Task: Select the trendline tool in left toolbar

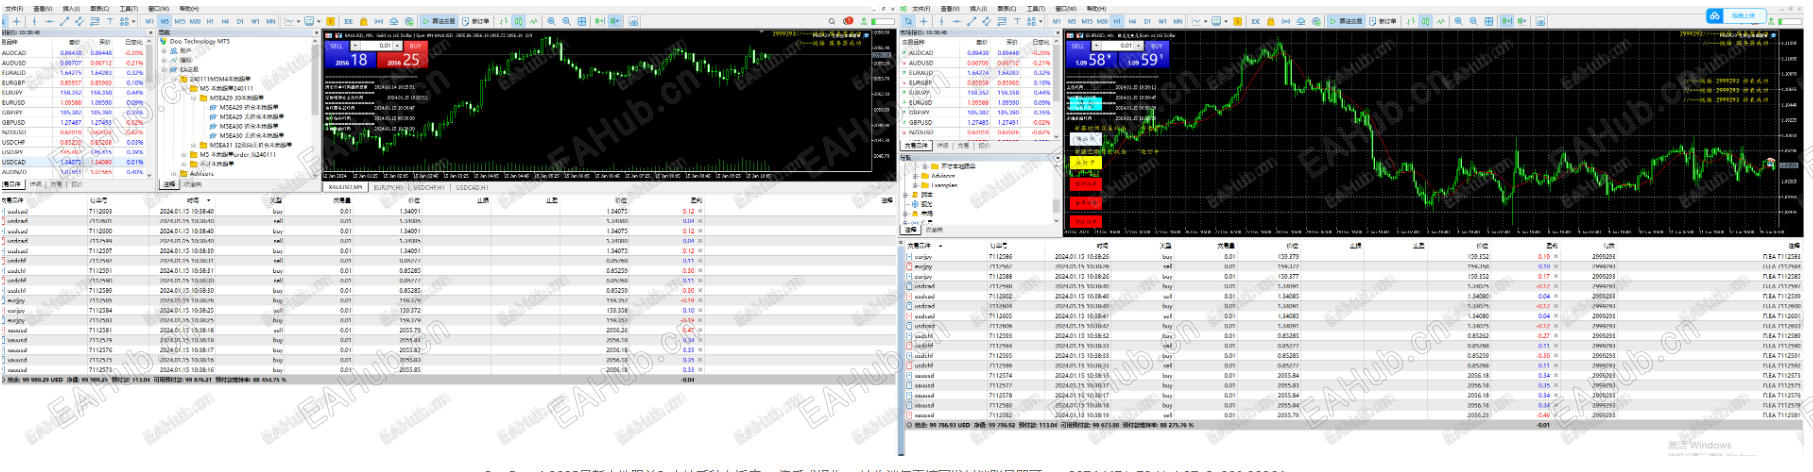Action: tap(65, 21)
